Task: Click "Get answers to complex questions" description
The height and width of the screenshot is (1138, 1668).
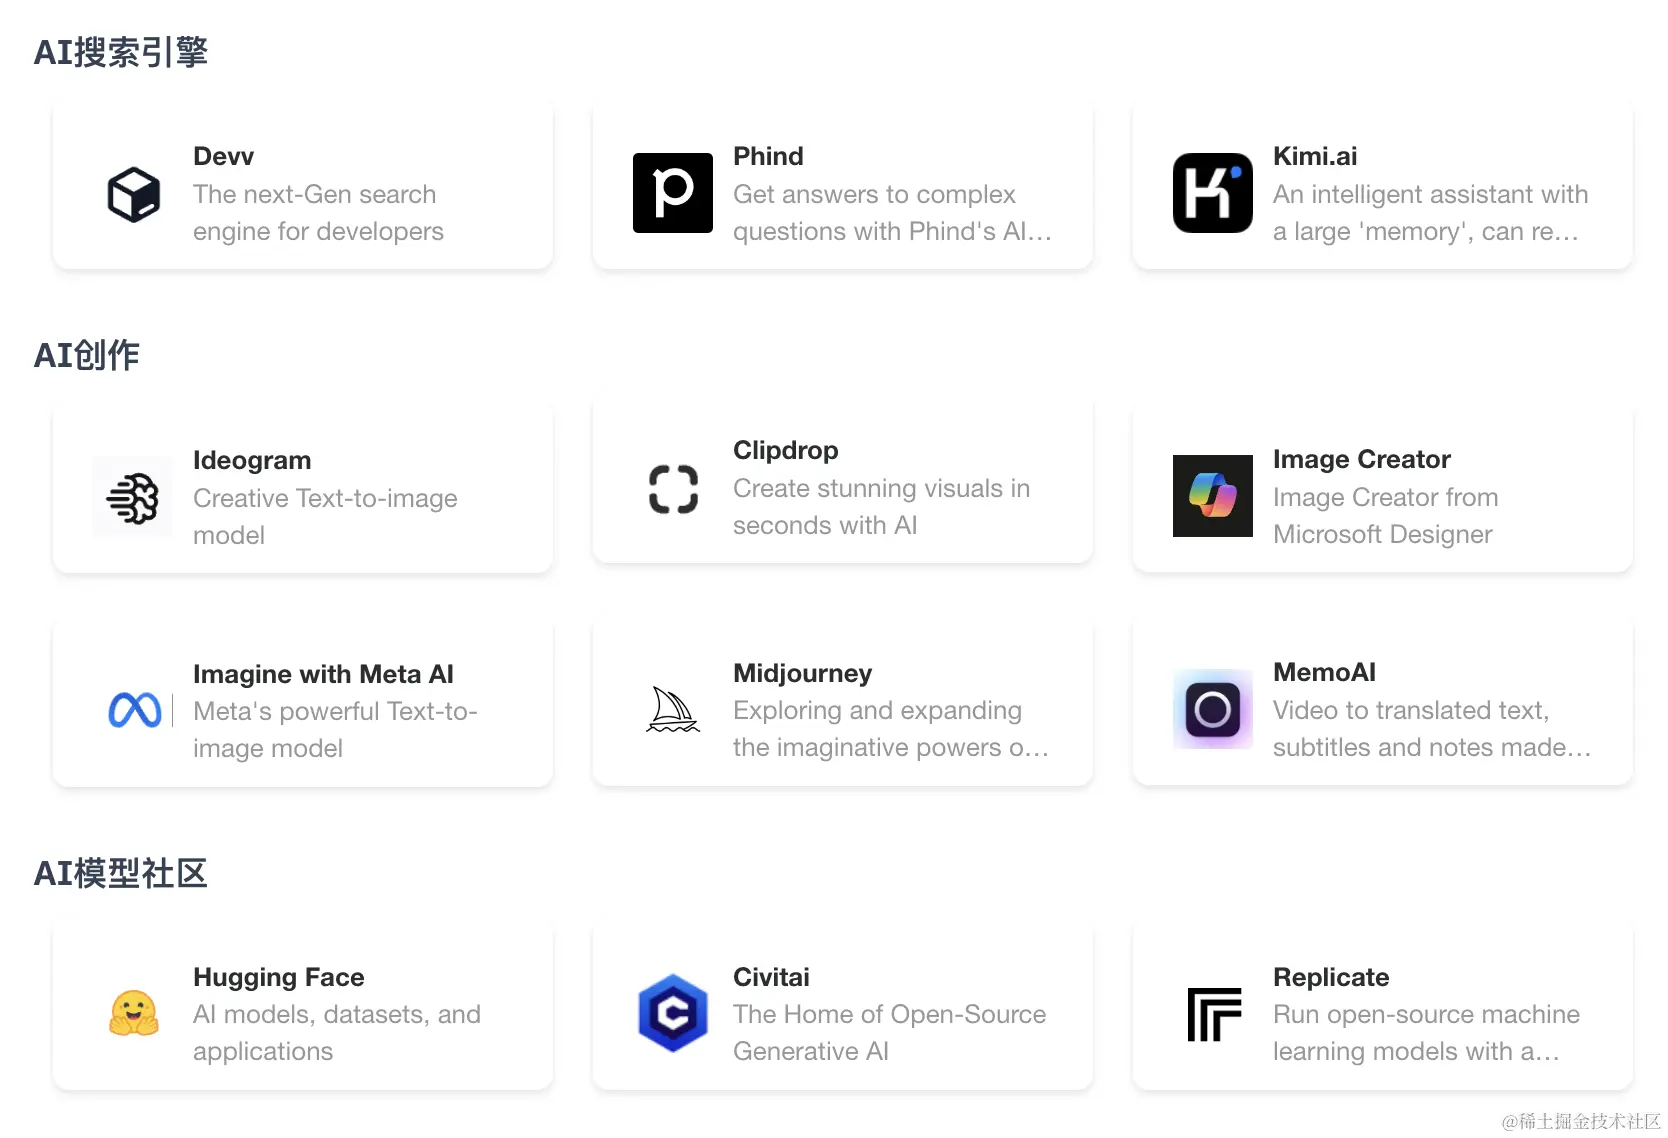Action: click(892, 213)
